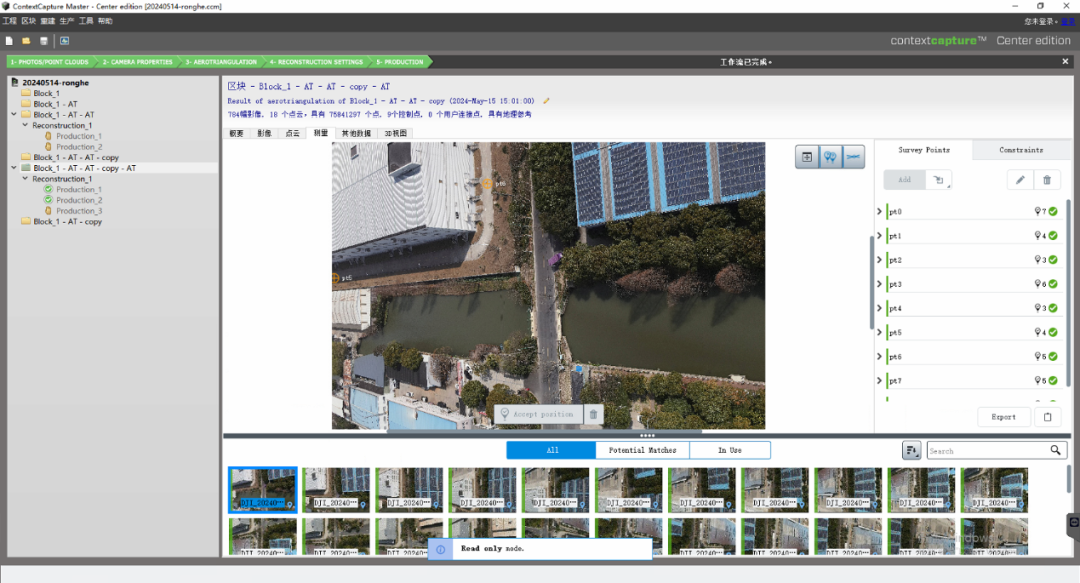Click the trash icon beside Accept position
Screen dimensions: 1080x583
[x=593, y=414]
